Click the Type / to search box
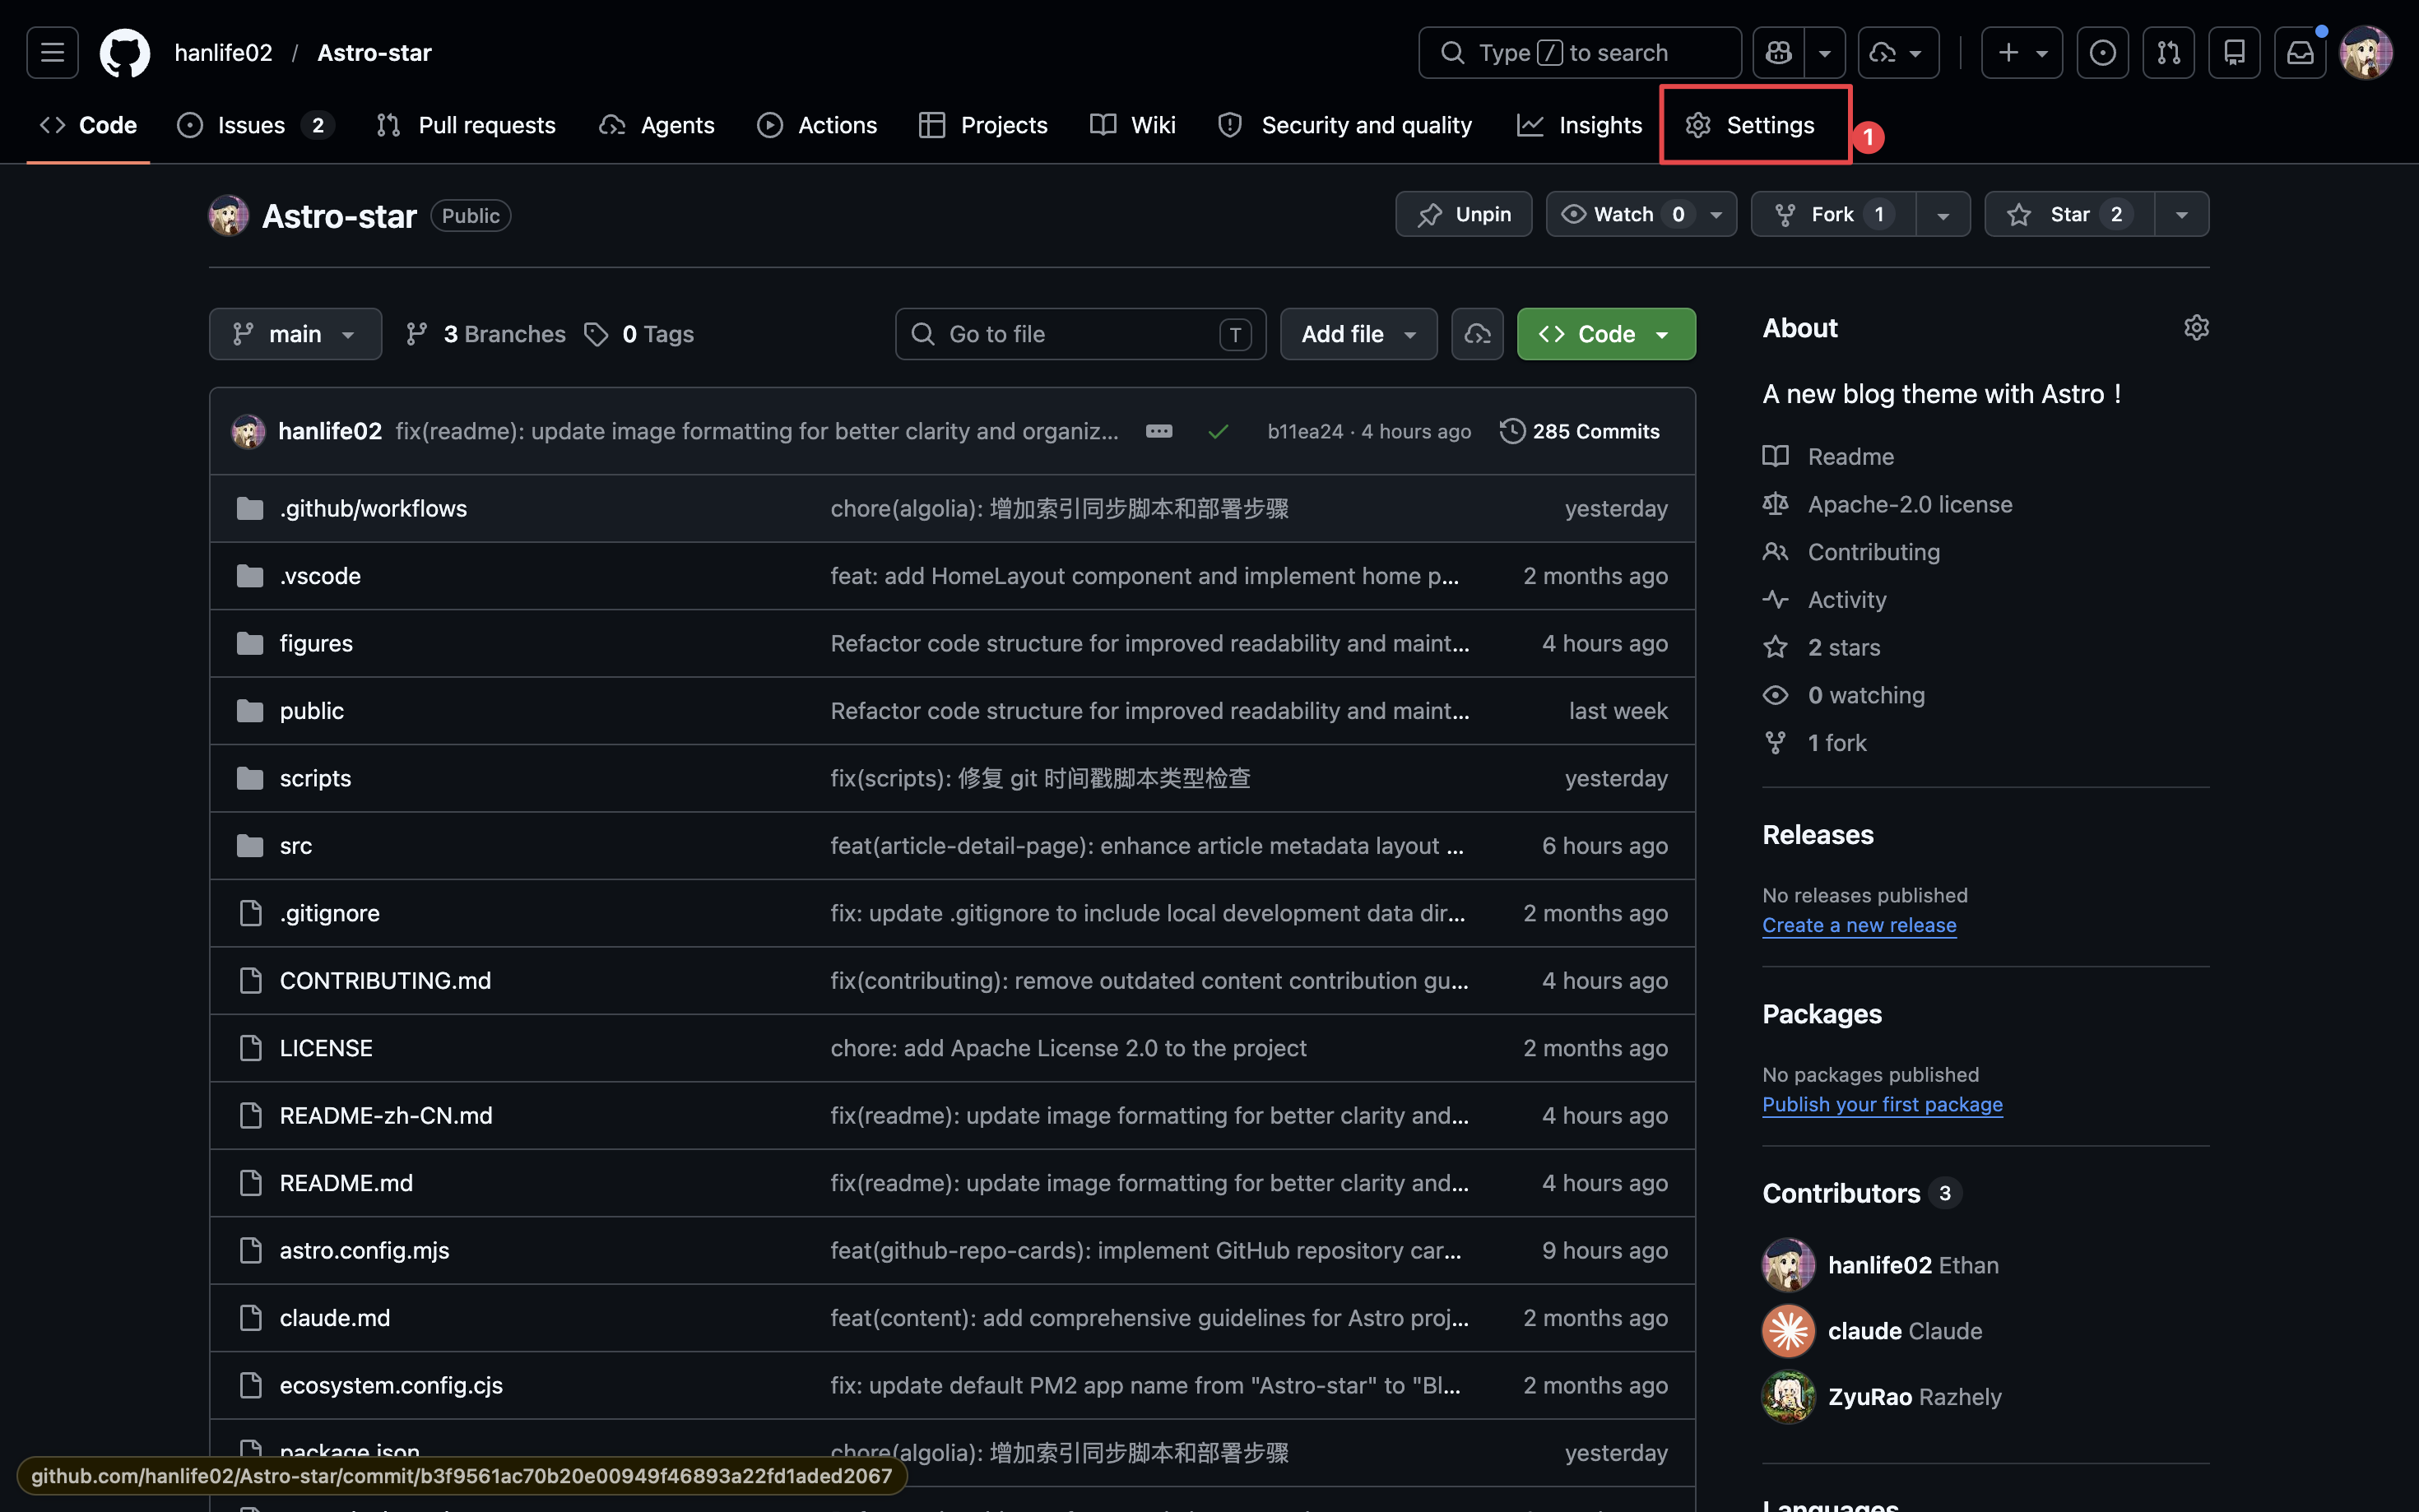Screen dimensions: 2419x1512 coord(1579,52)
